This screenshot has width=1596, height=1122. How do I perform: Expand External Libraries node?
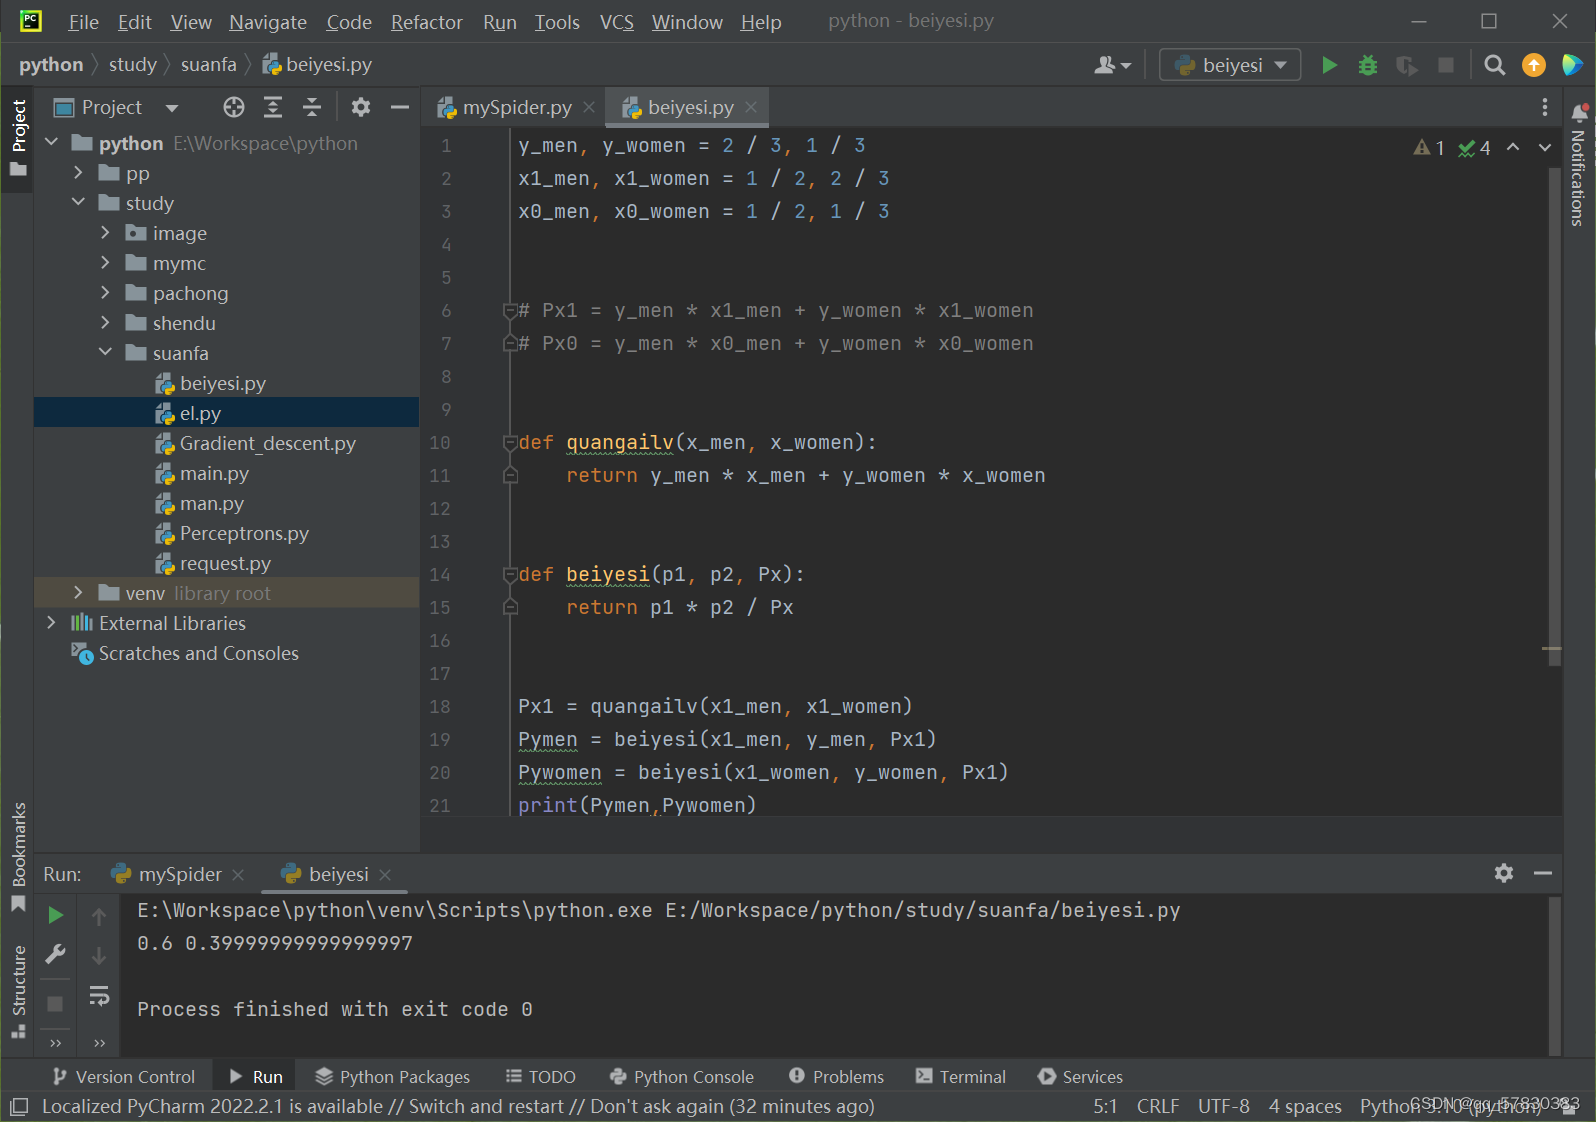pos(52,623)
